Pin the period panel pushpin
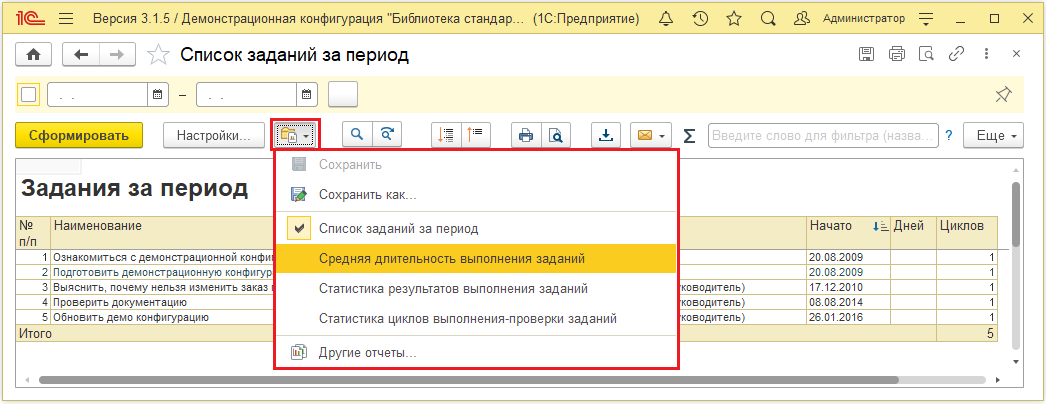The height and width of the screenshot is (404, 1046). tap(1002, 95)
